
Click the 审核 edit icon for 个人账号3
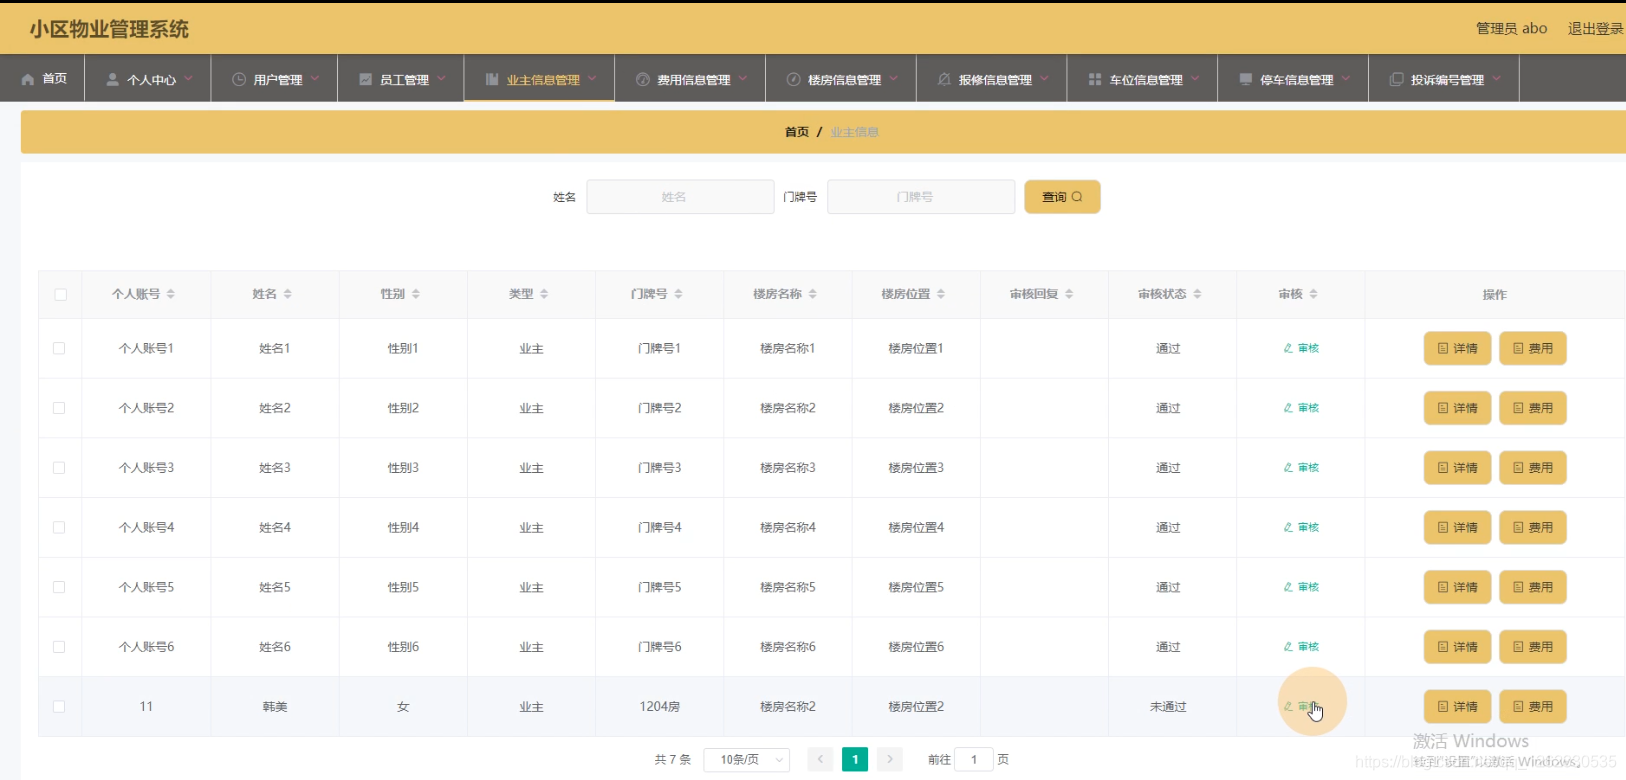[1288, 467]
